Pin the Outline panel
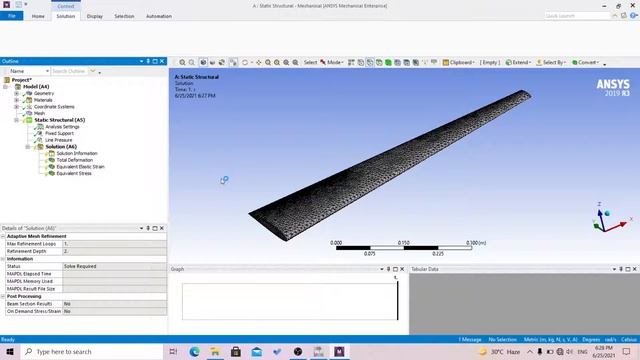This screenshot has height=360, width=640. (148, 61)
